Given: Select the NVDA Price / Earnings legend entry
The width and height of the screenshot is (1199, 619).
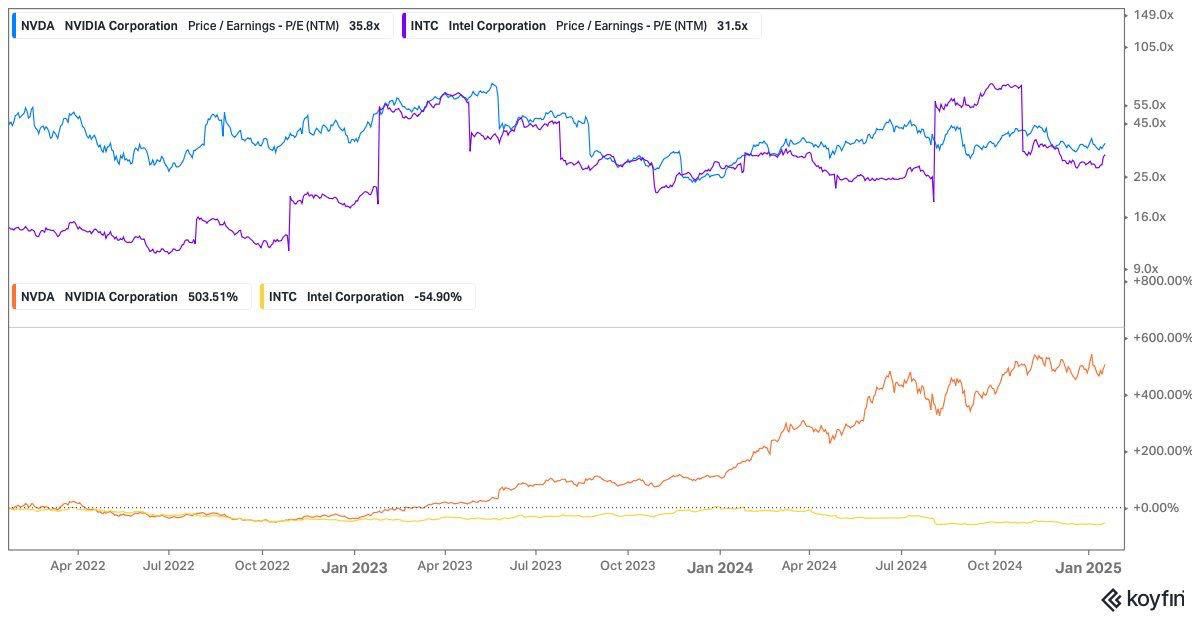Looking at the screenshot, I should click(200, 25).
